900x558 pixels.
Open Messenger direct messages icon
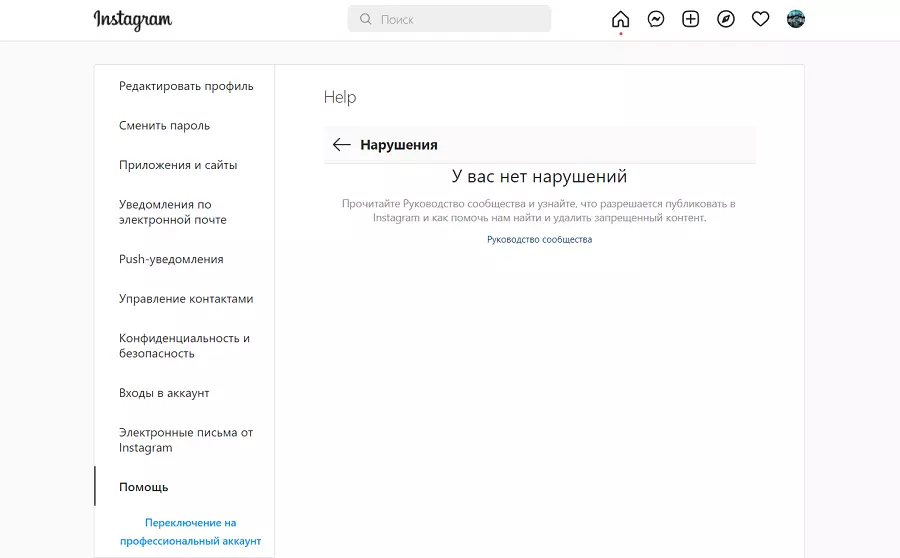coord(656,19)
